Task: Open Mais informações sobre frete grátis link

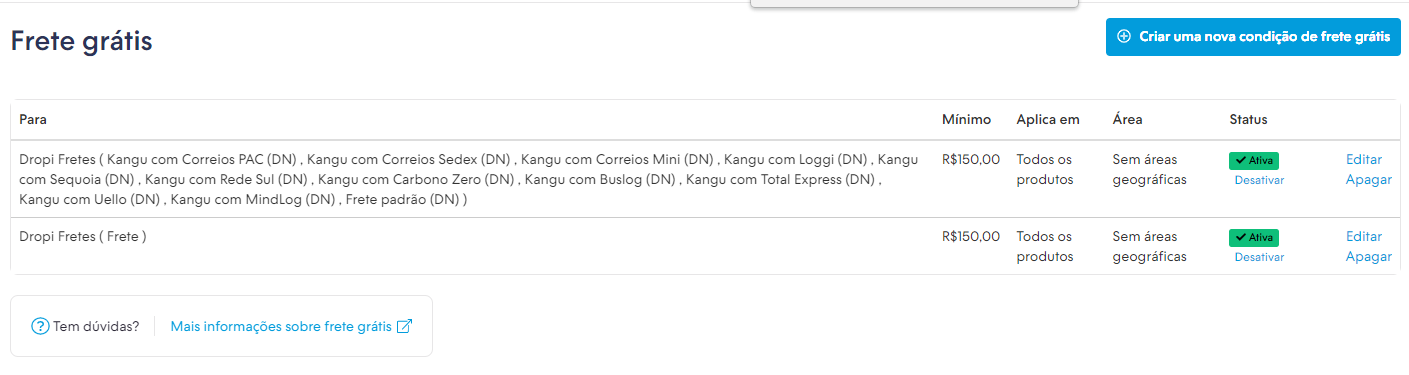Action: 281,326
